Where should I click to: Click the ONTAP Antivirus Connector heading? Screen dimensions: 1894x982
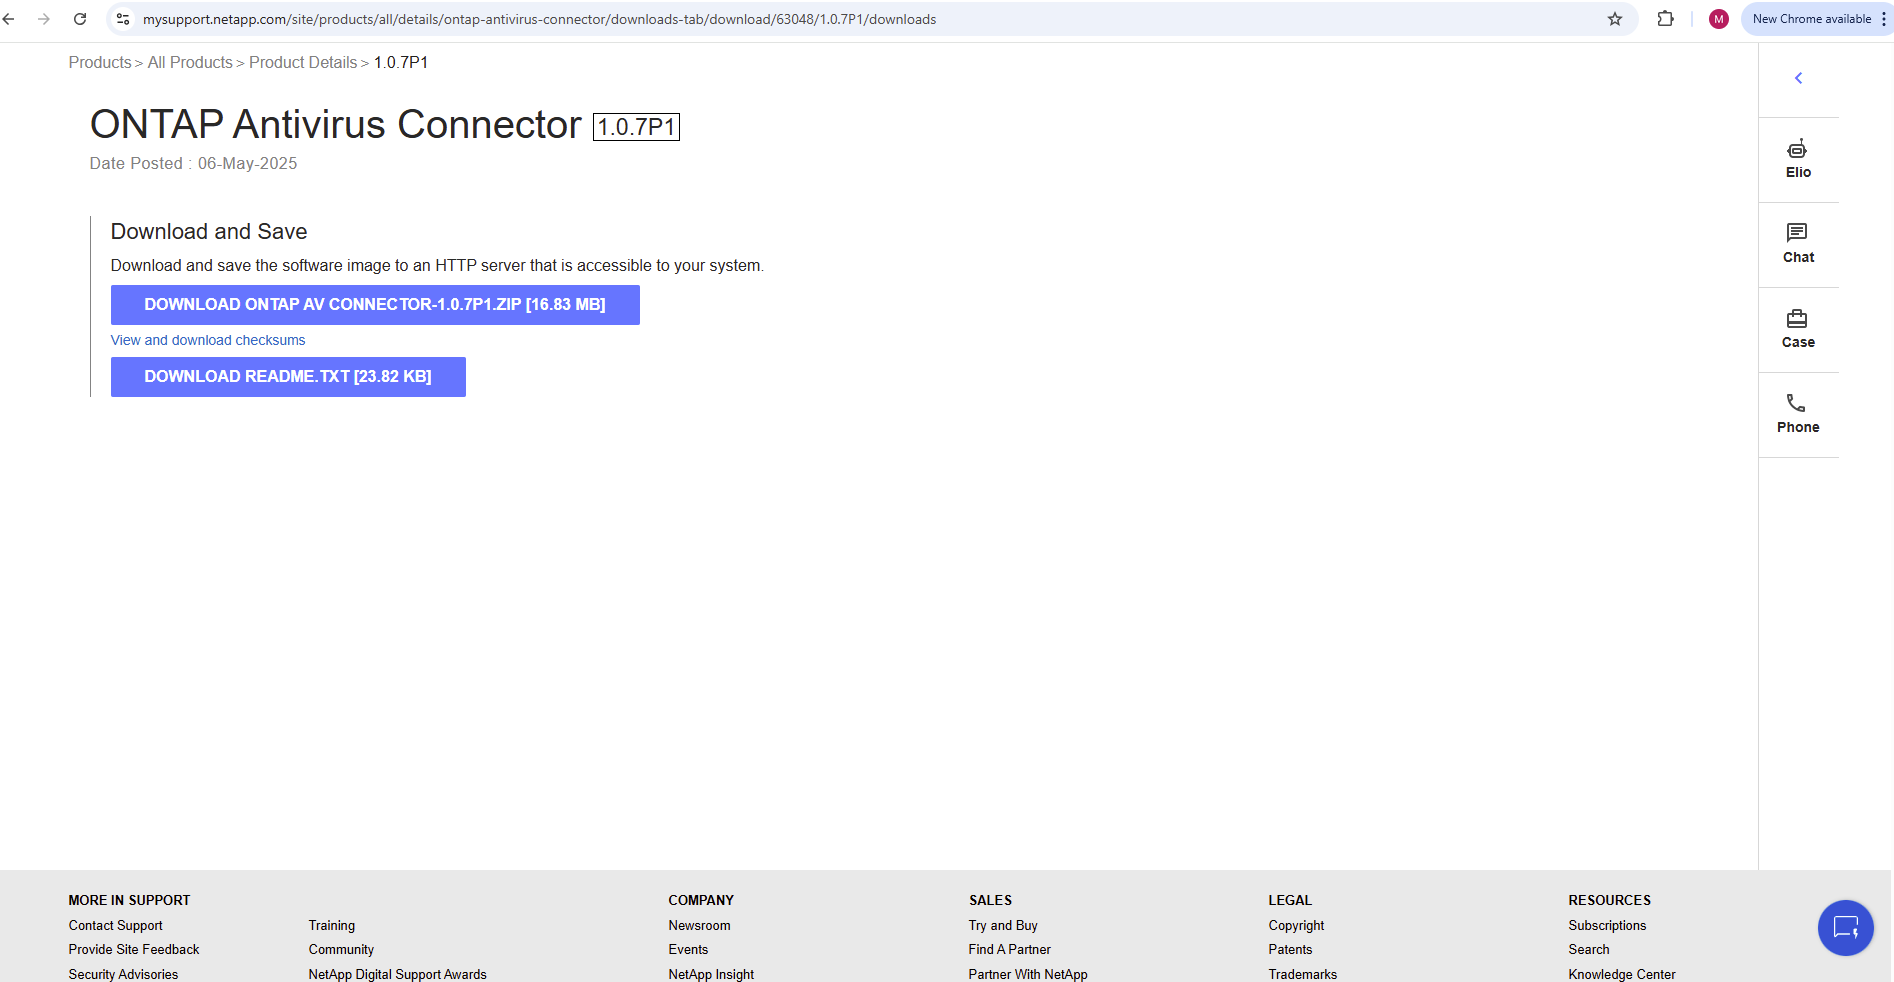tap(336, 125)
